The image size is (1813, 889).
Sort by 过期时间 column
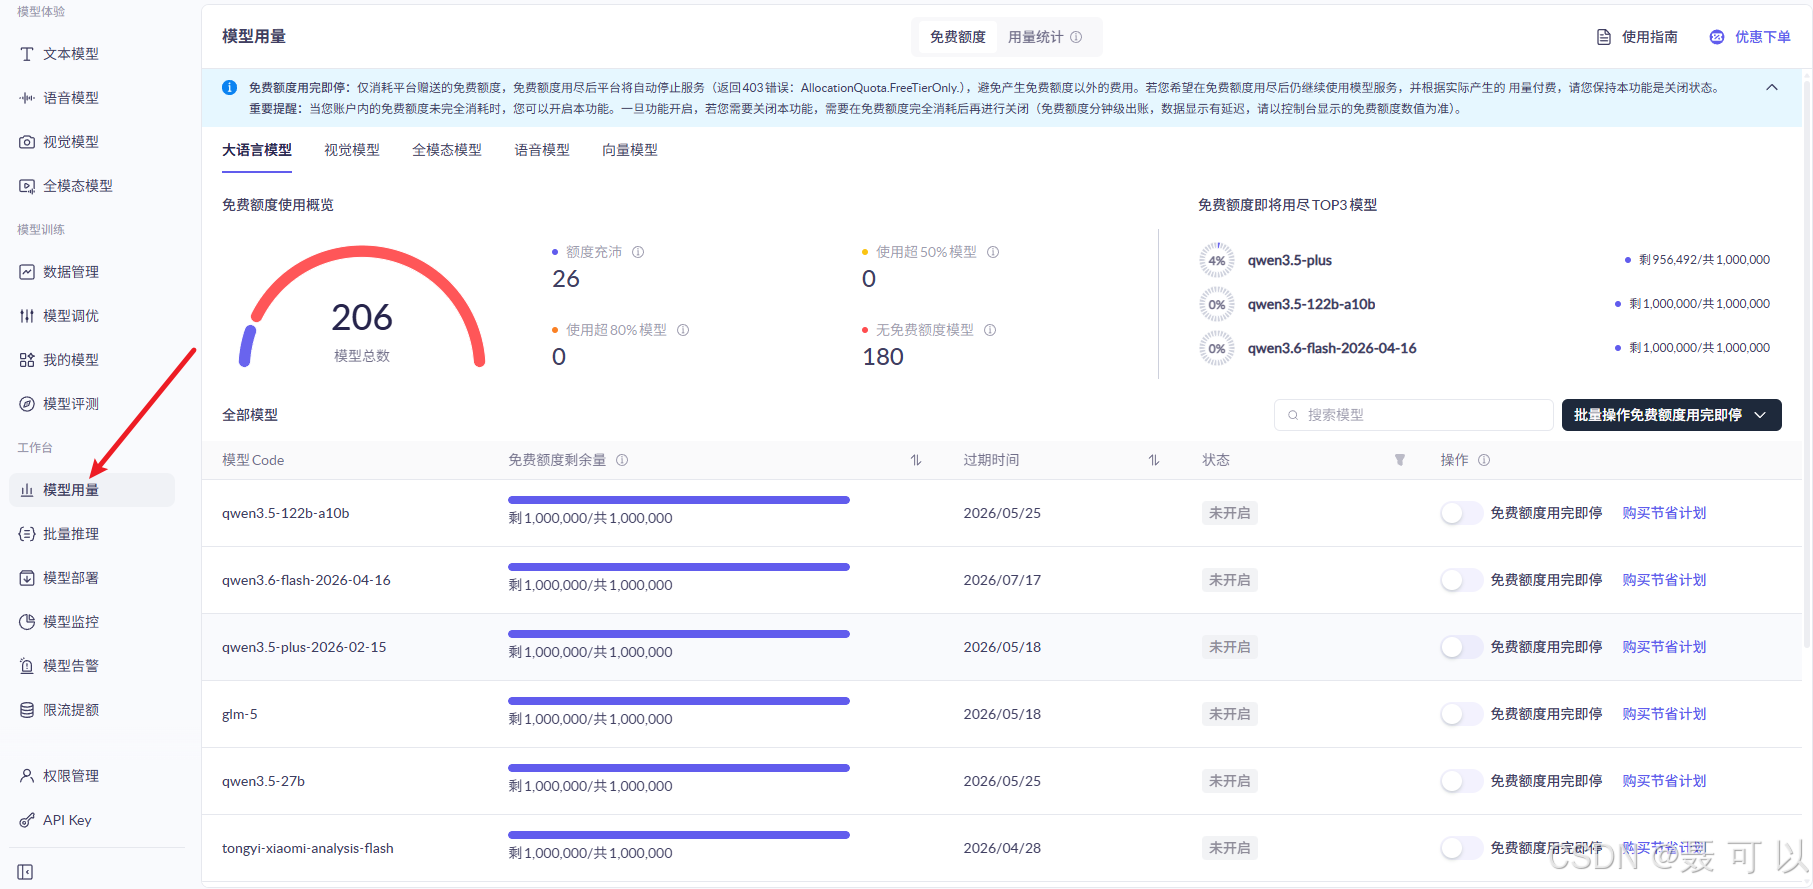[x=1154, y=460]
